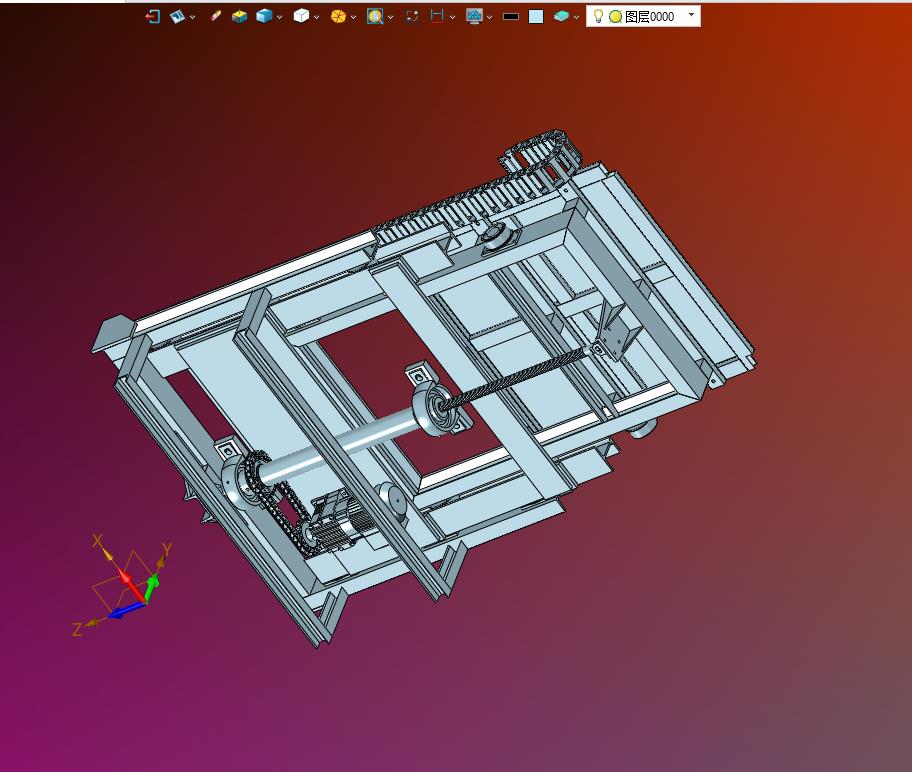Expand the blue shaded cube dropdown arrow
Image resolution: width=912 pixels, height=772 pixels.
point(279,17)
